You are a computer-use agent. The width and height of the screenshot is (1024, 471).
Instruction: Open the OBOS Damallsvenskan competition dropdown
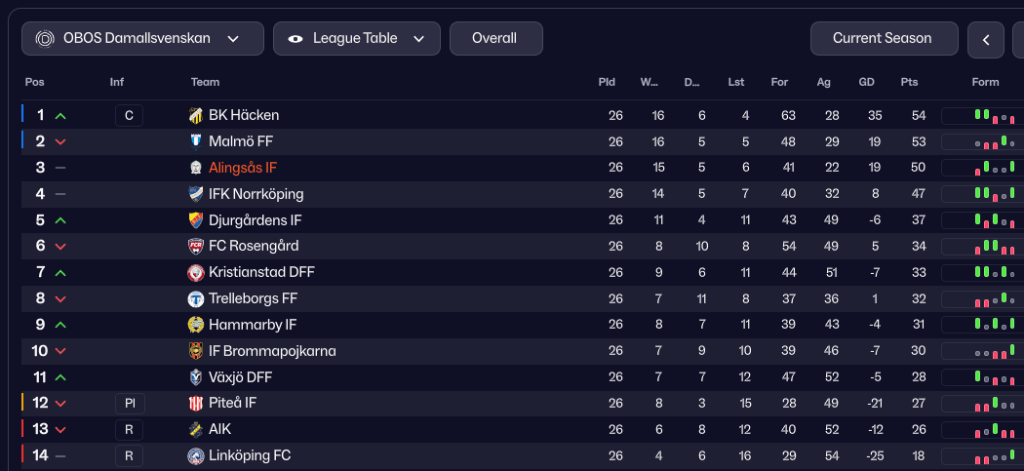pos(142,39)
